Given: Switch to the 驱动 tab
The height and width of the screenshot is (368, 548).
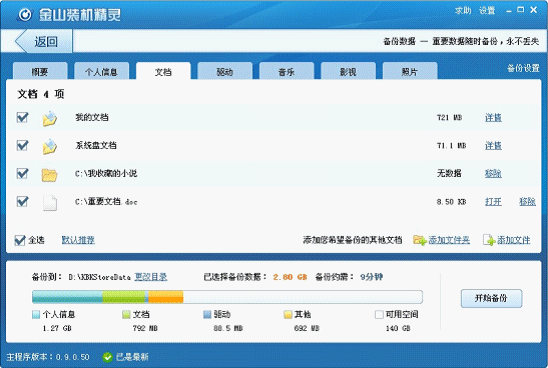Looking at the screenshot, I should click(225, 71).
